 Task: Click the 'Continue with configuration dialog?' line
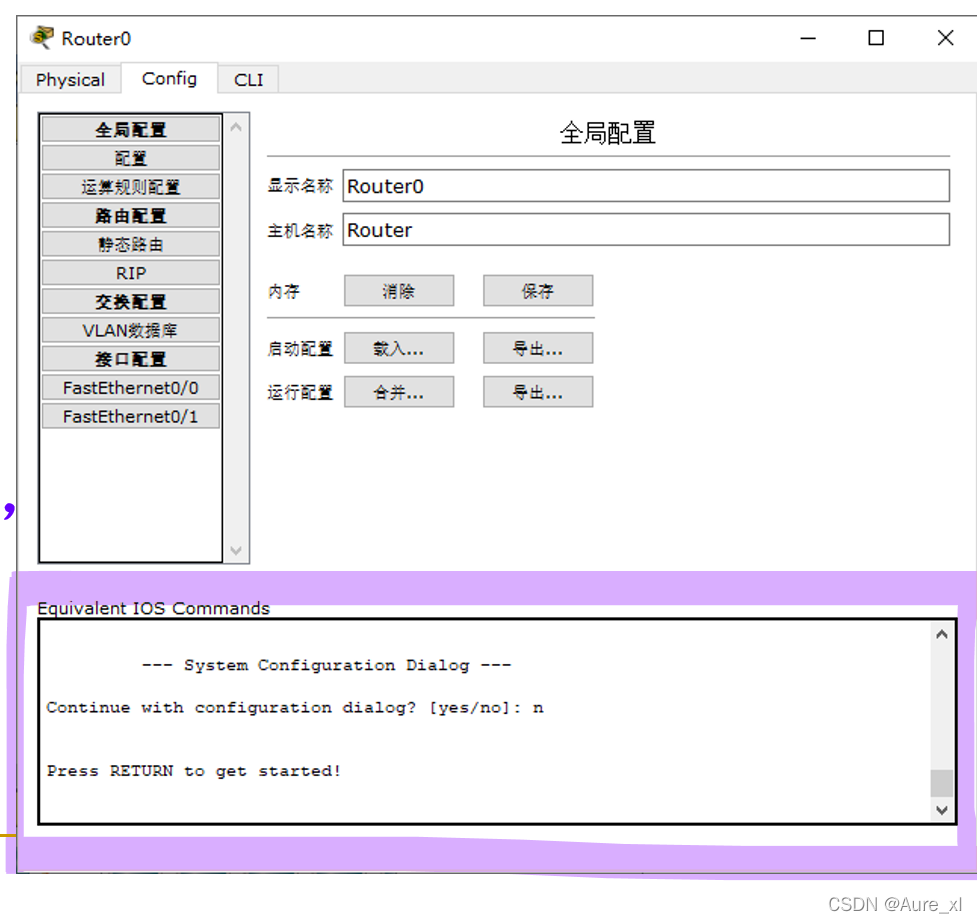pos(295,707)
